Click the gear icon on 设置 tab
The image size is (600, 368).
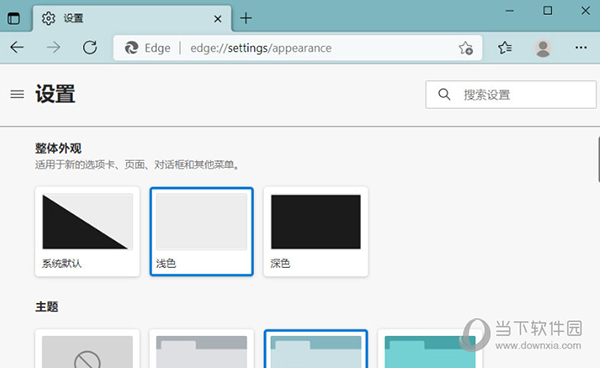pos(49,18)
